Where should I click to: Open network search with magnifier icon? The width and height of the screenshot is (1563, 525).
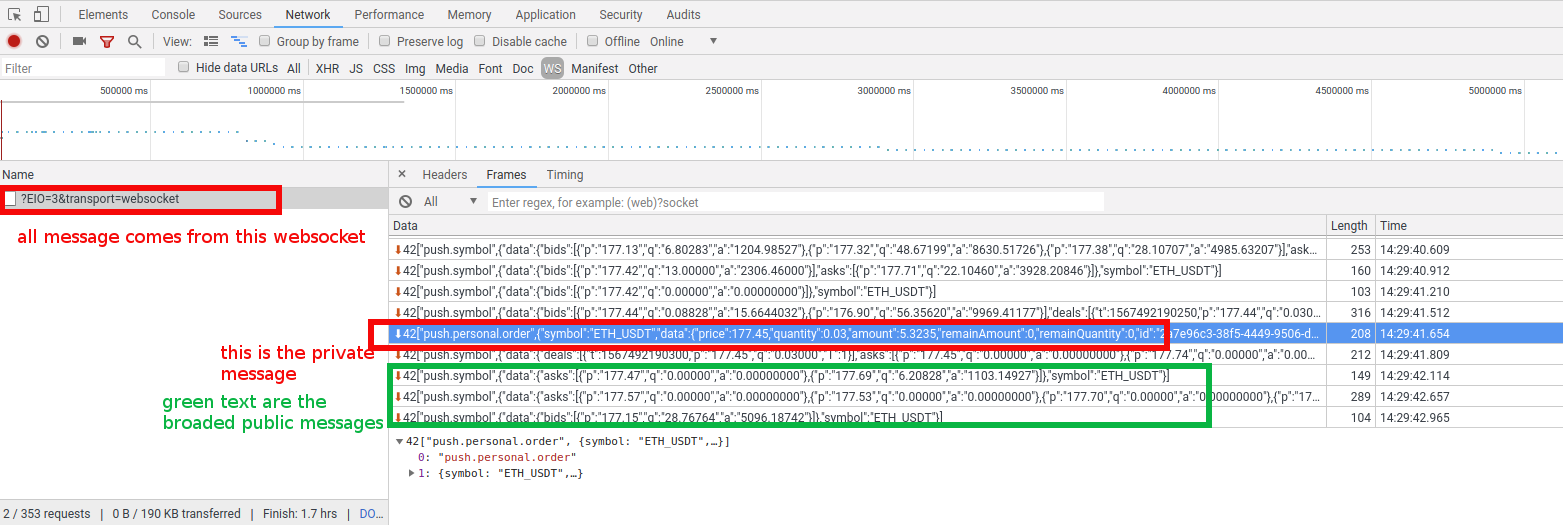point(134,41)
